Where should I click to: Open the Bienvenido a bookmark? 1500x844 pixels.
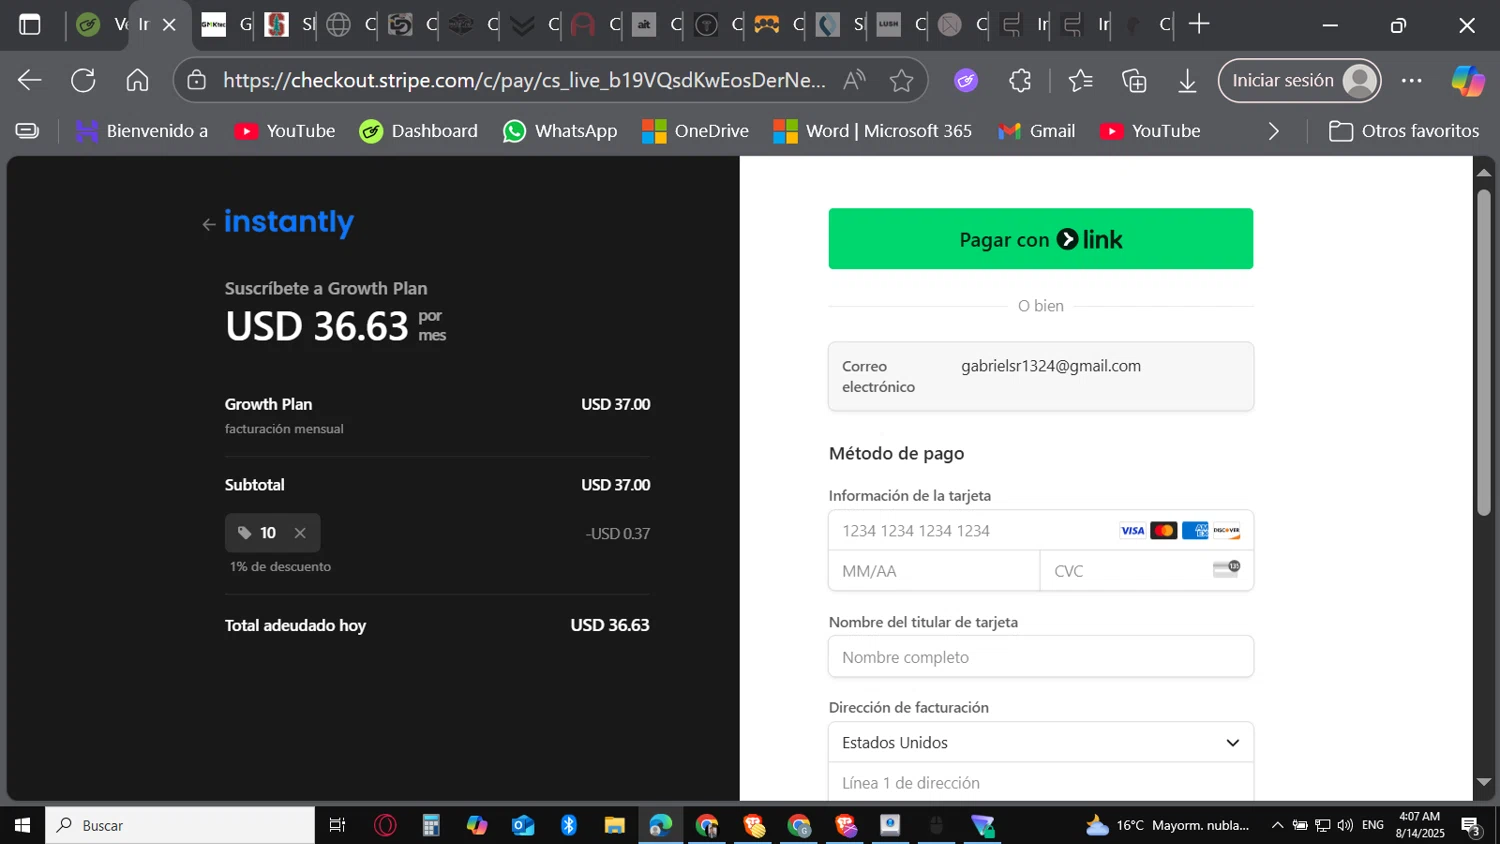click(142, 131)
